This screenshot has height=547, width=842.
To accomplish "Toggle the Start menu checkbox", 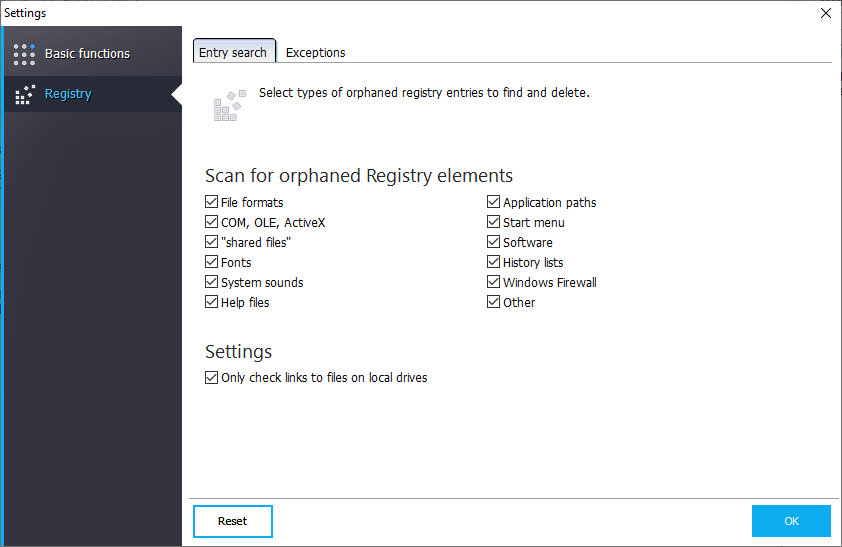I will (x=494, y=222).
